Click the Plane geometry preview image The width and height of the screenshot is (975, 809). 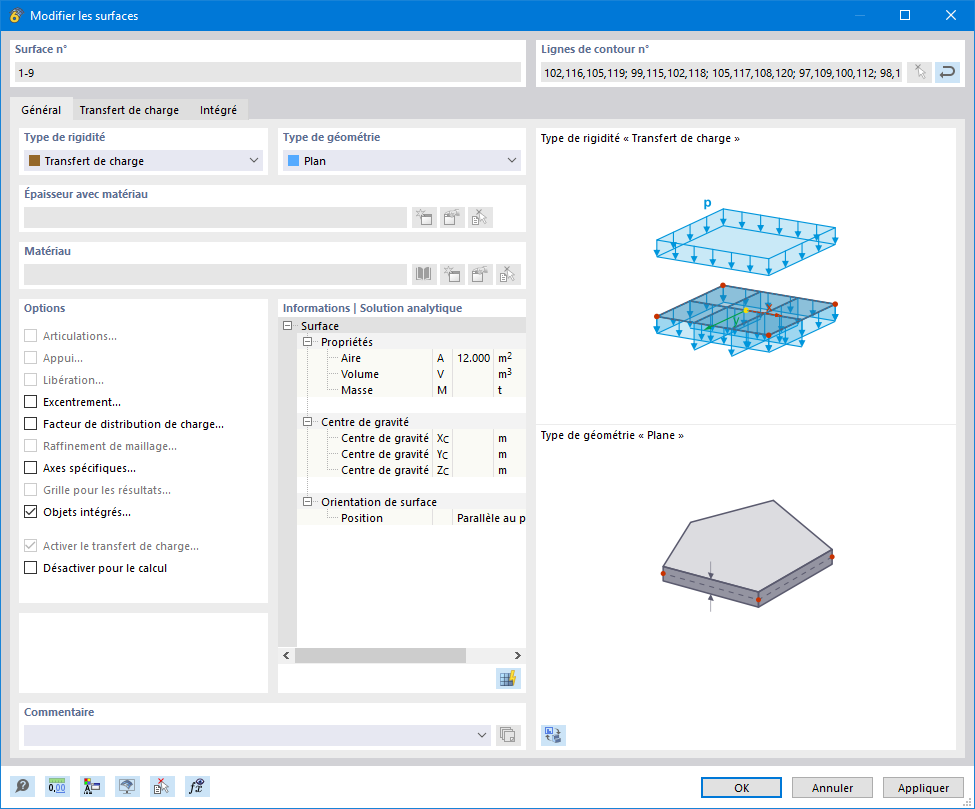tap(747, 555)
